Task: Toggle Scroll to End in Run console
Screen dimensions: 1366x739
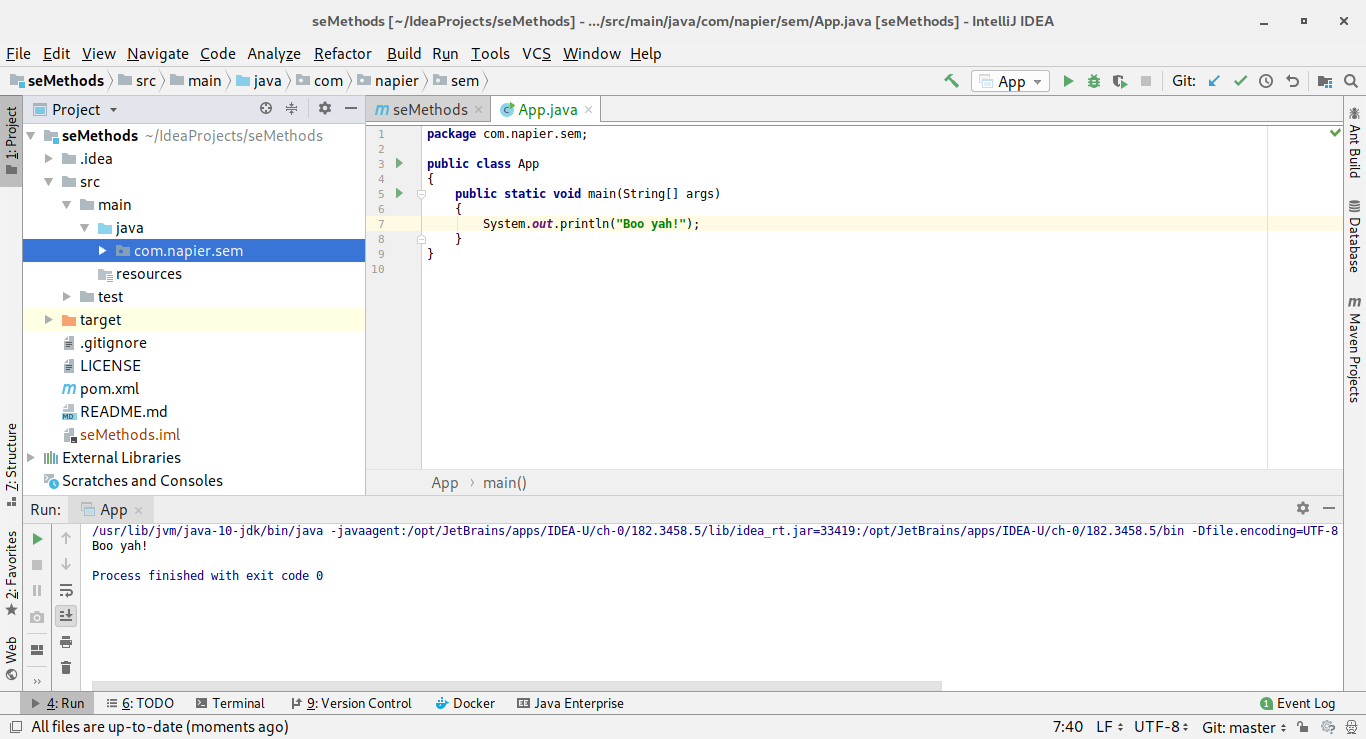Action: pos(66,616)
